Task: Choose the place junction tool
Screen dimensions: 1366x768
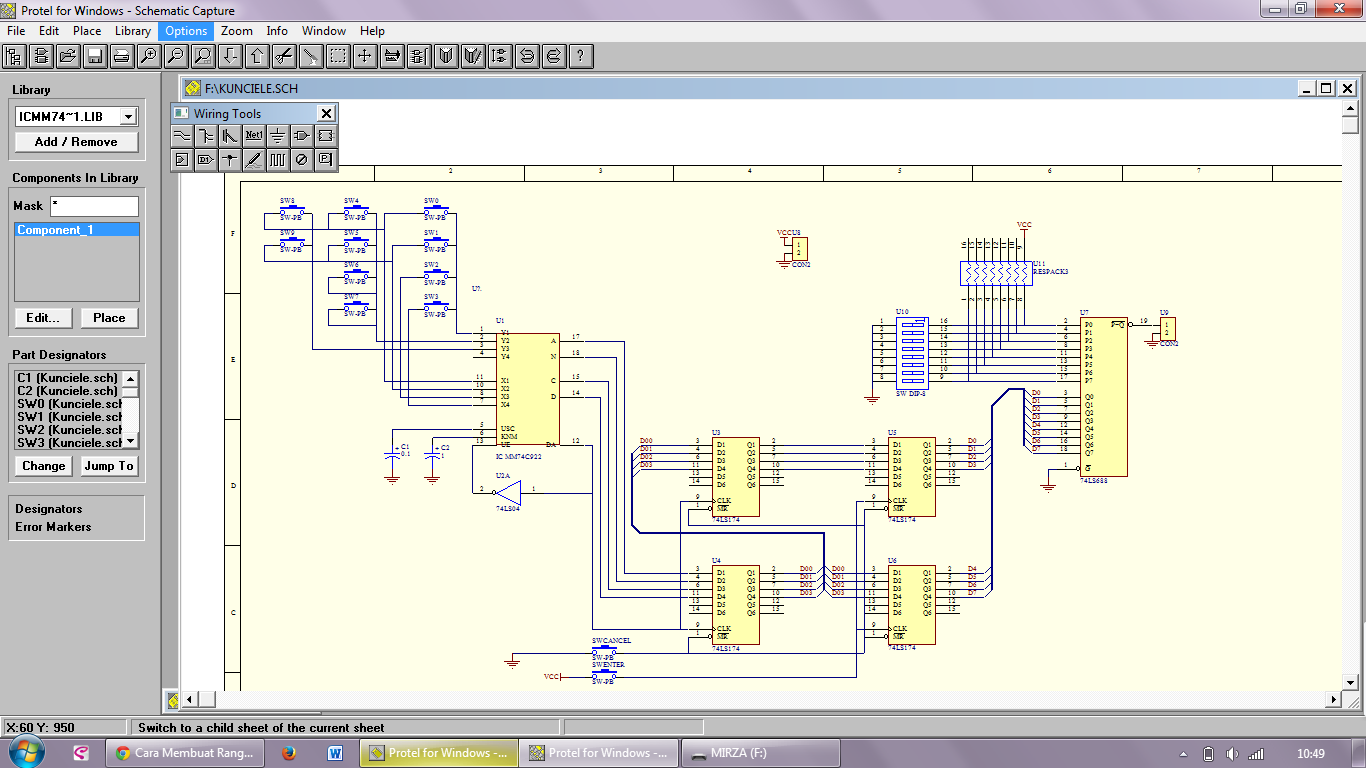Action: coord(230,159)
